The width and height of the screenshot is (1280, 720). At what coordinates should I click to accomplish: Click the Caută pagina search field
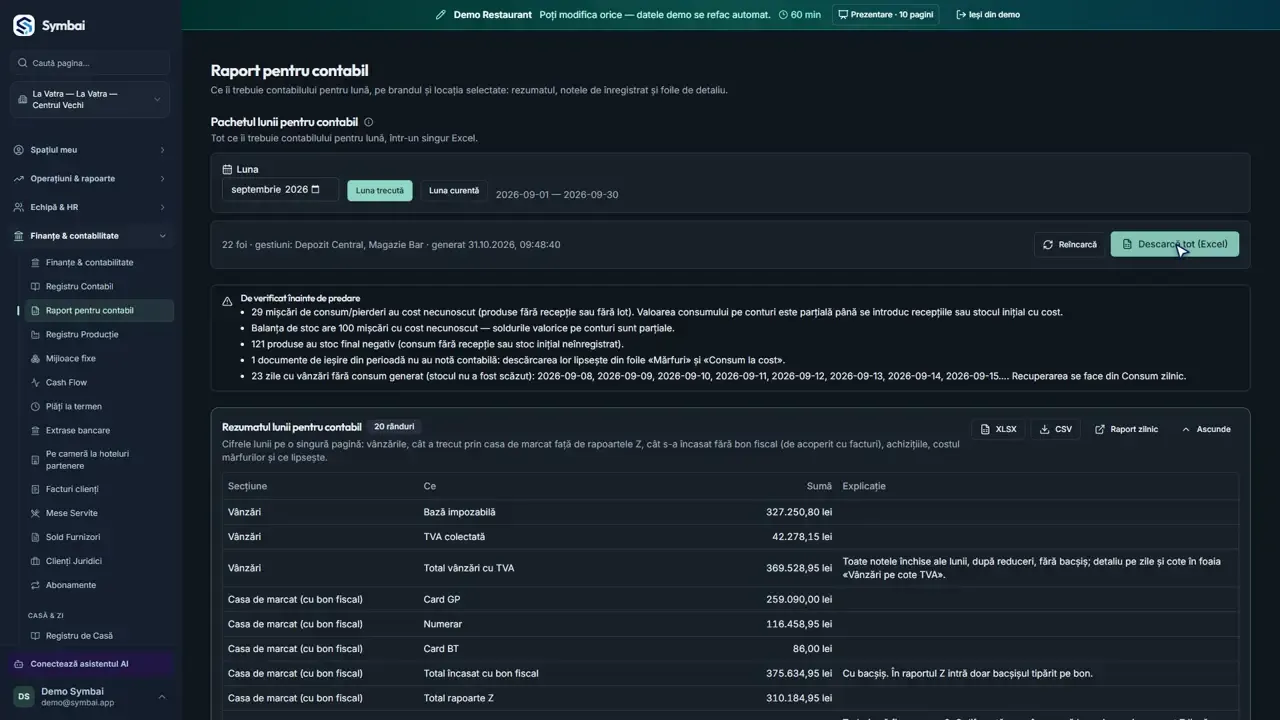pyautogui.click(x=90, y=63)
